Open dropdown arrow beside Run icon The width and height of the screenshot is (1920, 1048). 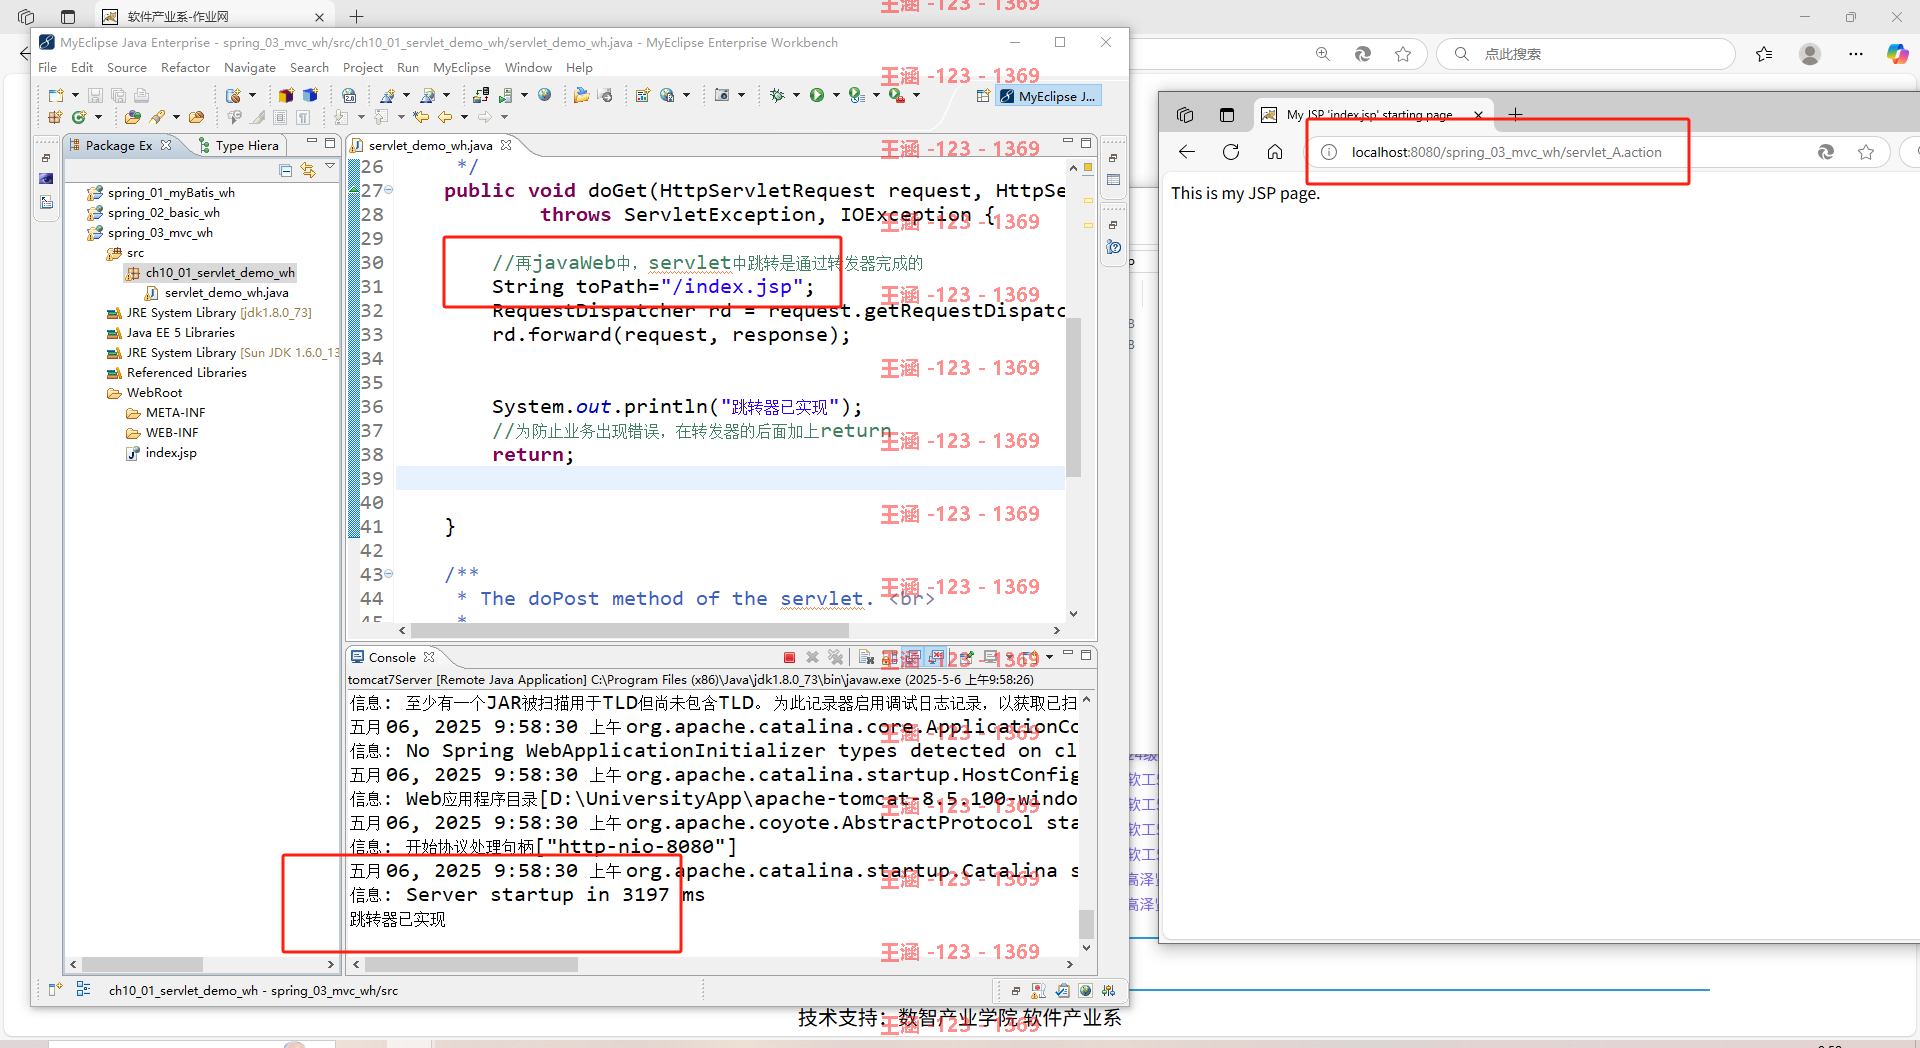[x=836, y=95]
